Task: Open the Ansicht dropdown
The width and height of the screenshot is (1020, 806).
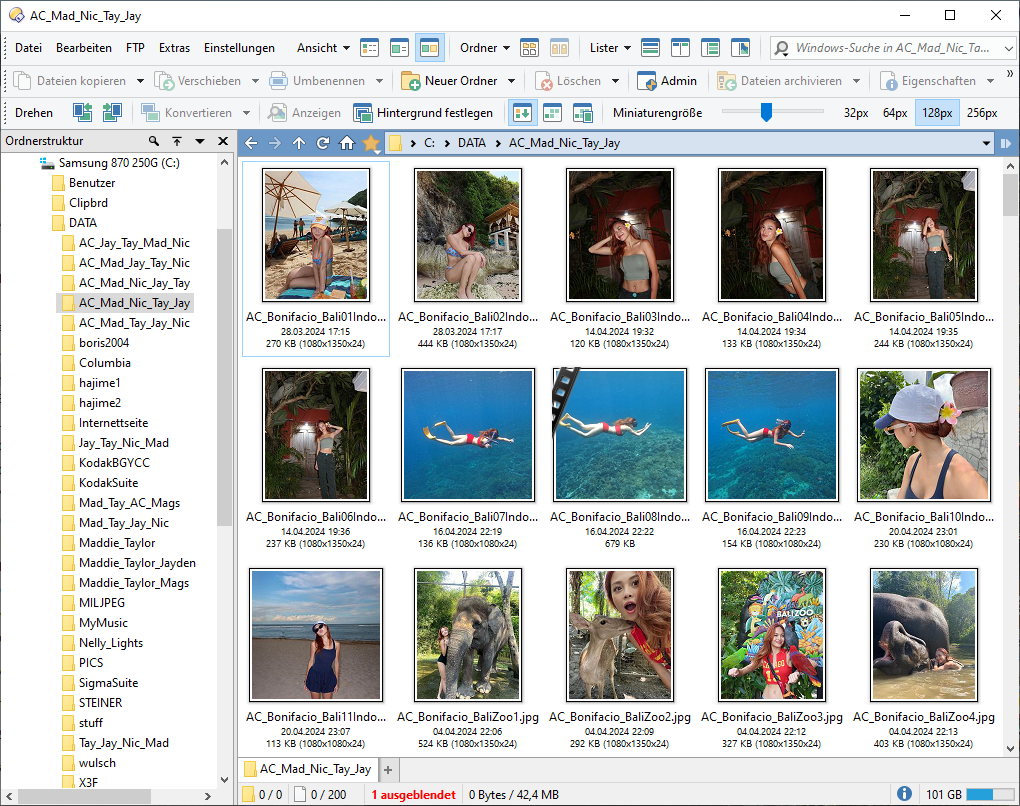Action: [x=323, y=48]
